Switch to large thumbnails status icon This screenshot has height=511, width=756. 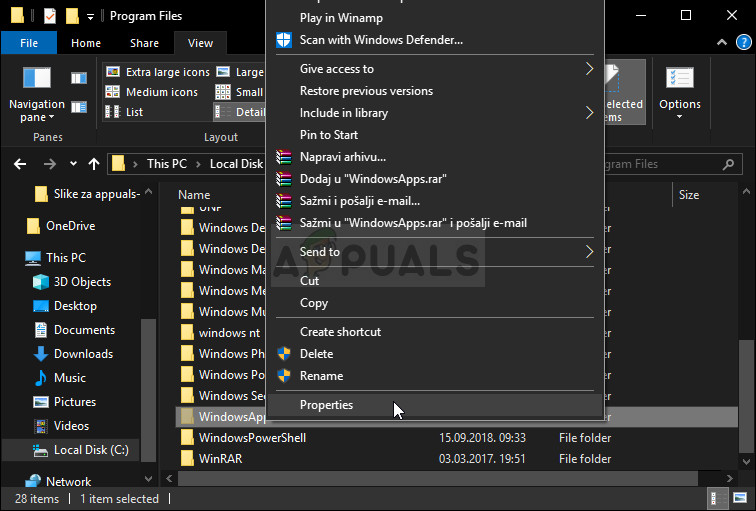point(740,498)
